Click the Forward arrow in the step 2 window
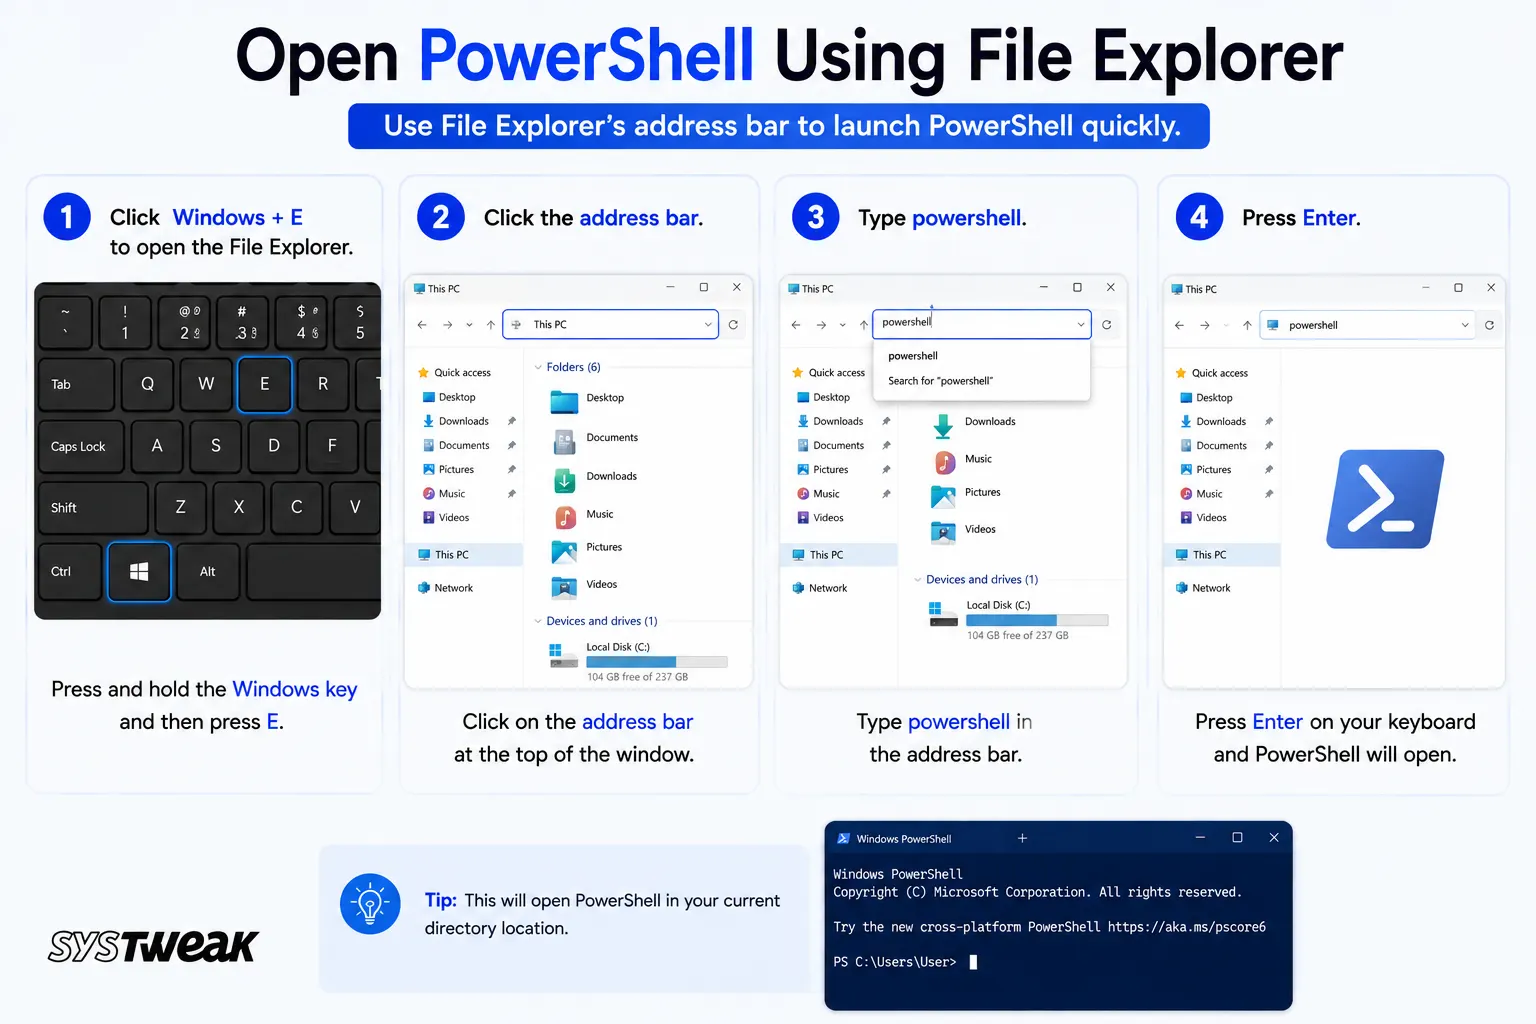Image resolution: width=1536 pixels, height=1024 pixels. [447, 325]
